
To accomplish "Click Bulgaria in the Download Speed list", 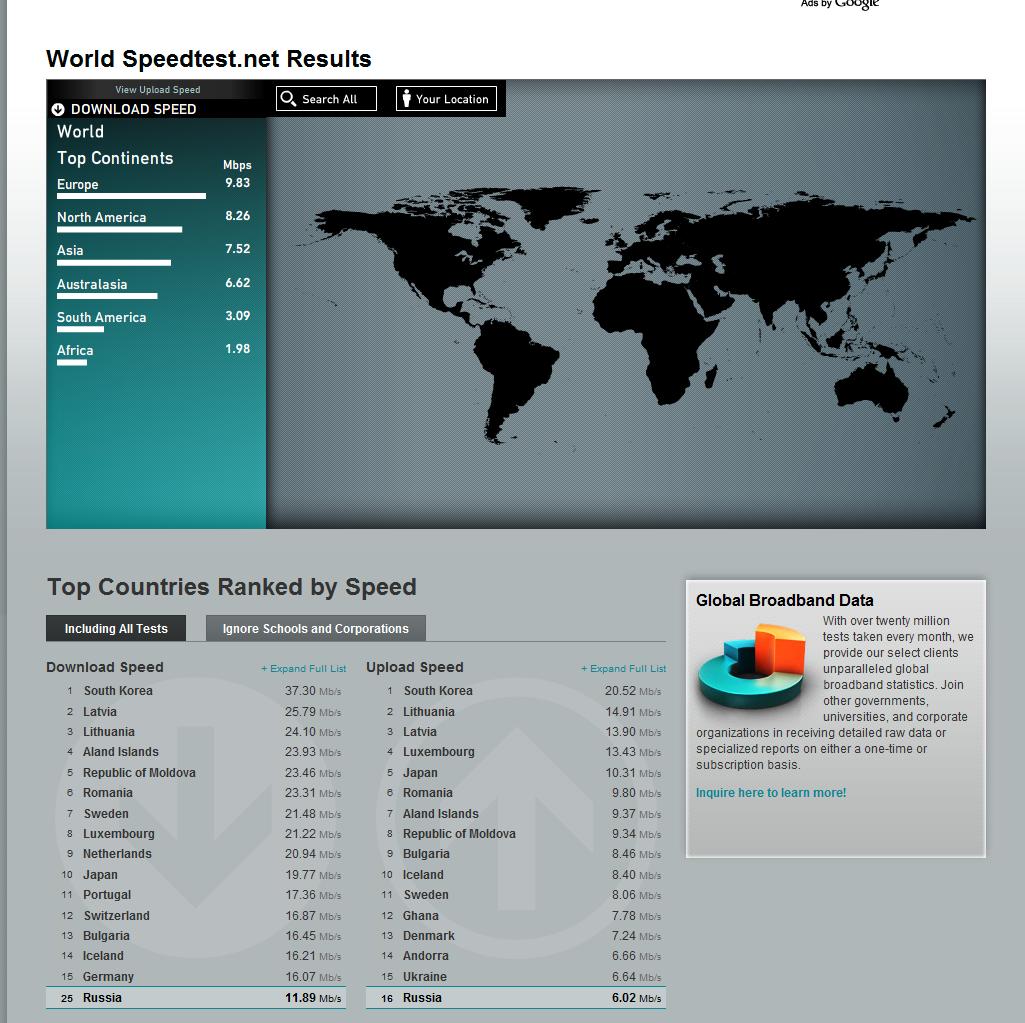I will click(106, 935).
